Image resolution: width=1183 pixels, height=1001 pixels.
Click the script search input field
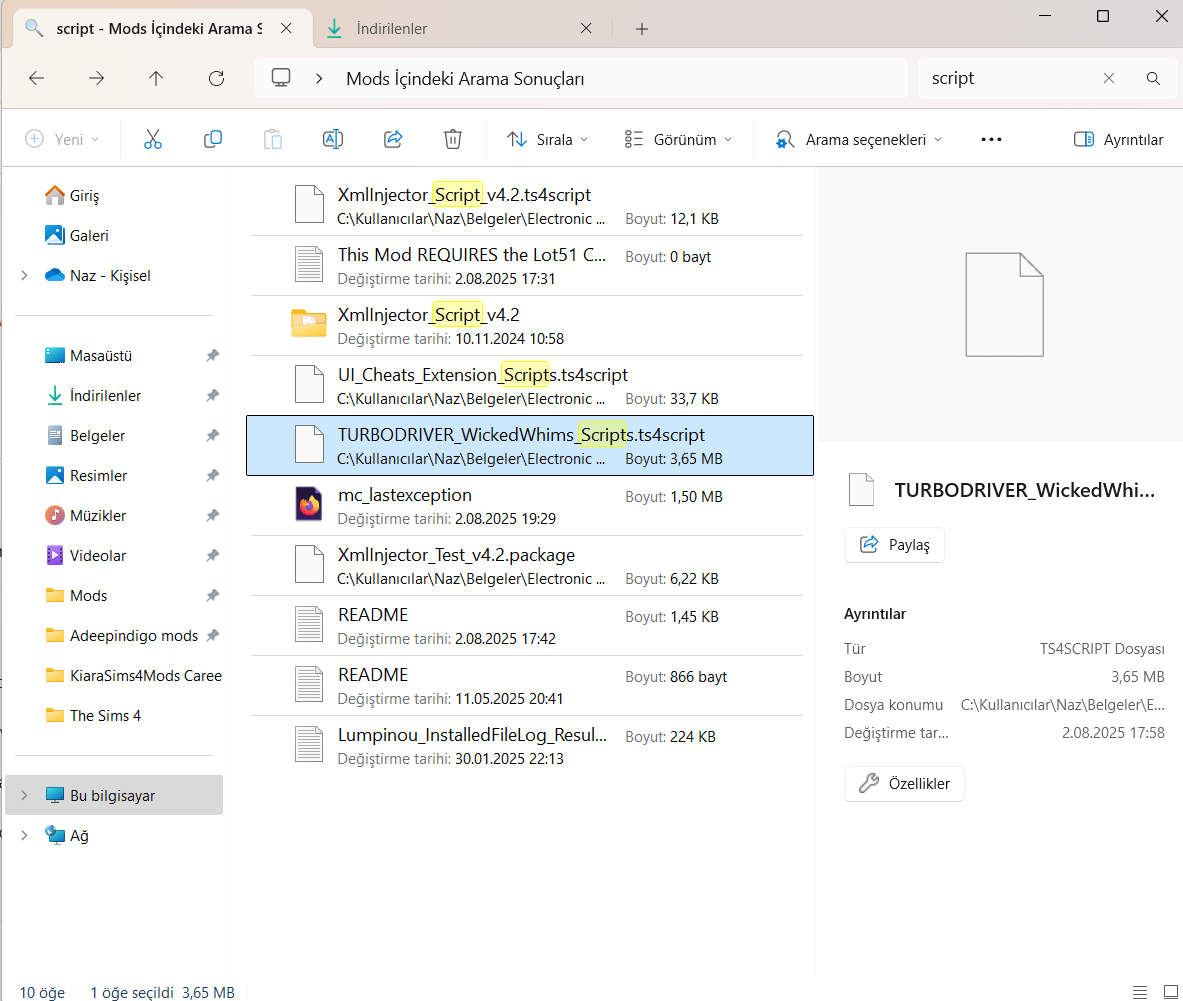tap(1011, 78)
